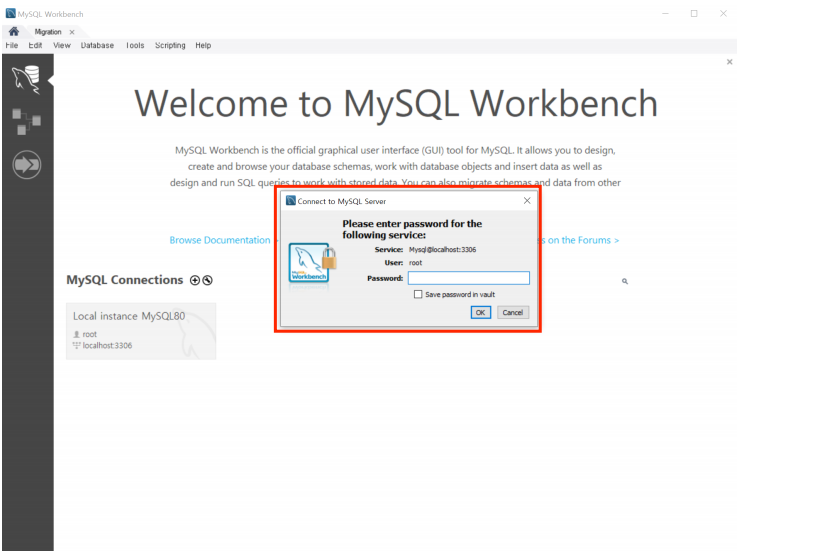Close the Migration tab
Viewport: 814px width, 551px height.
point(72,32)
